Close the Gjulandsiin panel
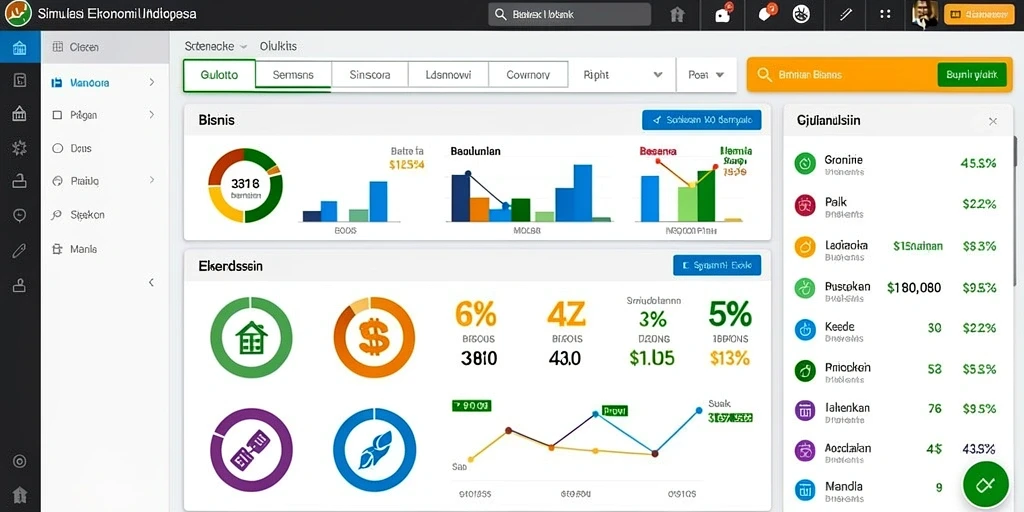 pos(993,121)
